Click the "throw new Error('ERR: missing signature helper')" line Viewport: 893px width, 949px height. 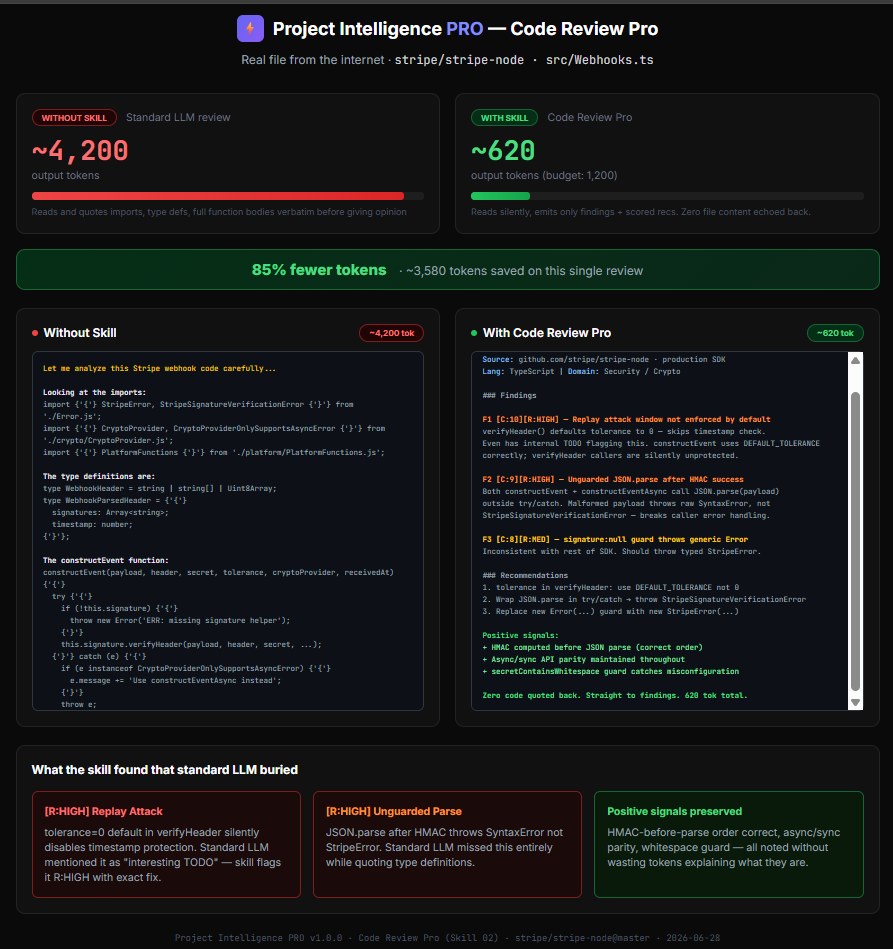(x=180, y=620)
